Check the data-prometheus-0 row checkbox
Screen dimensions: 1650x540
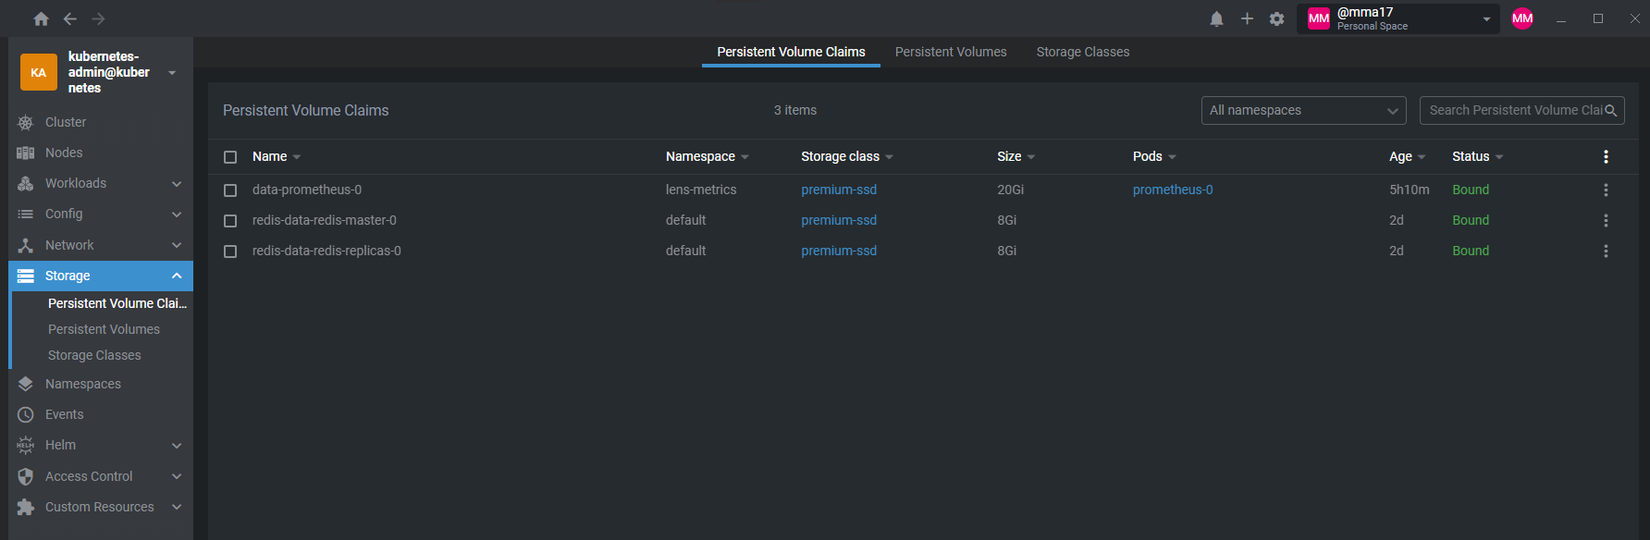pyautogui.click(x=230, y=190)
